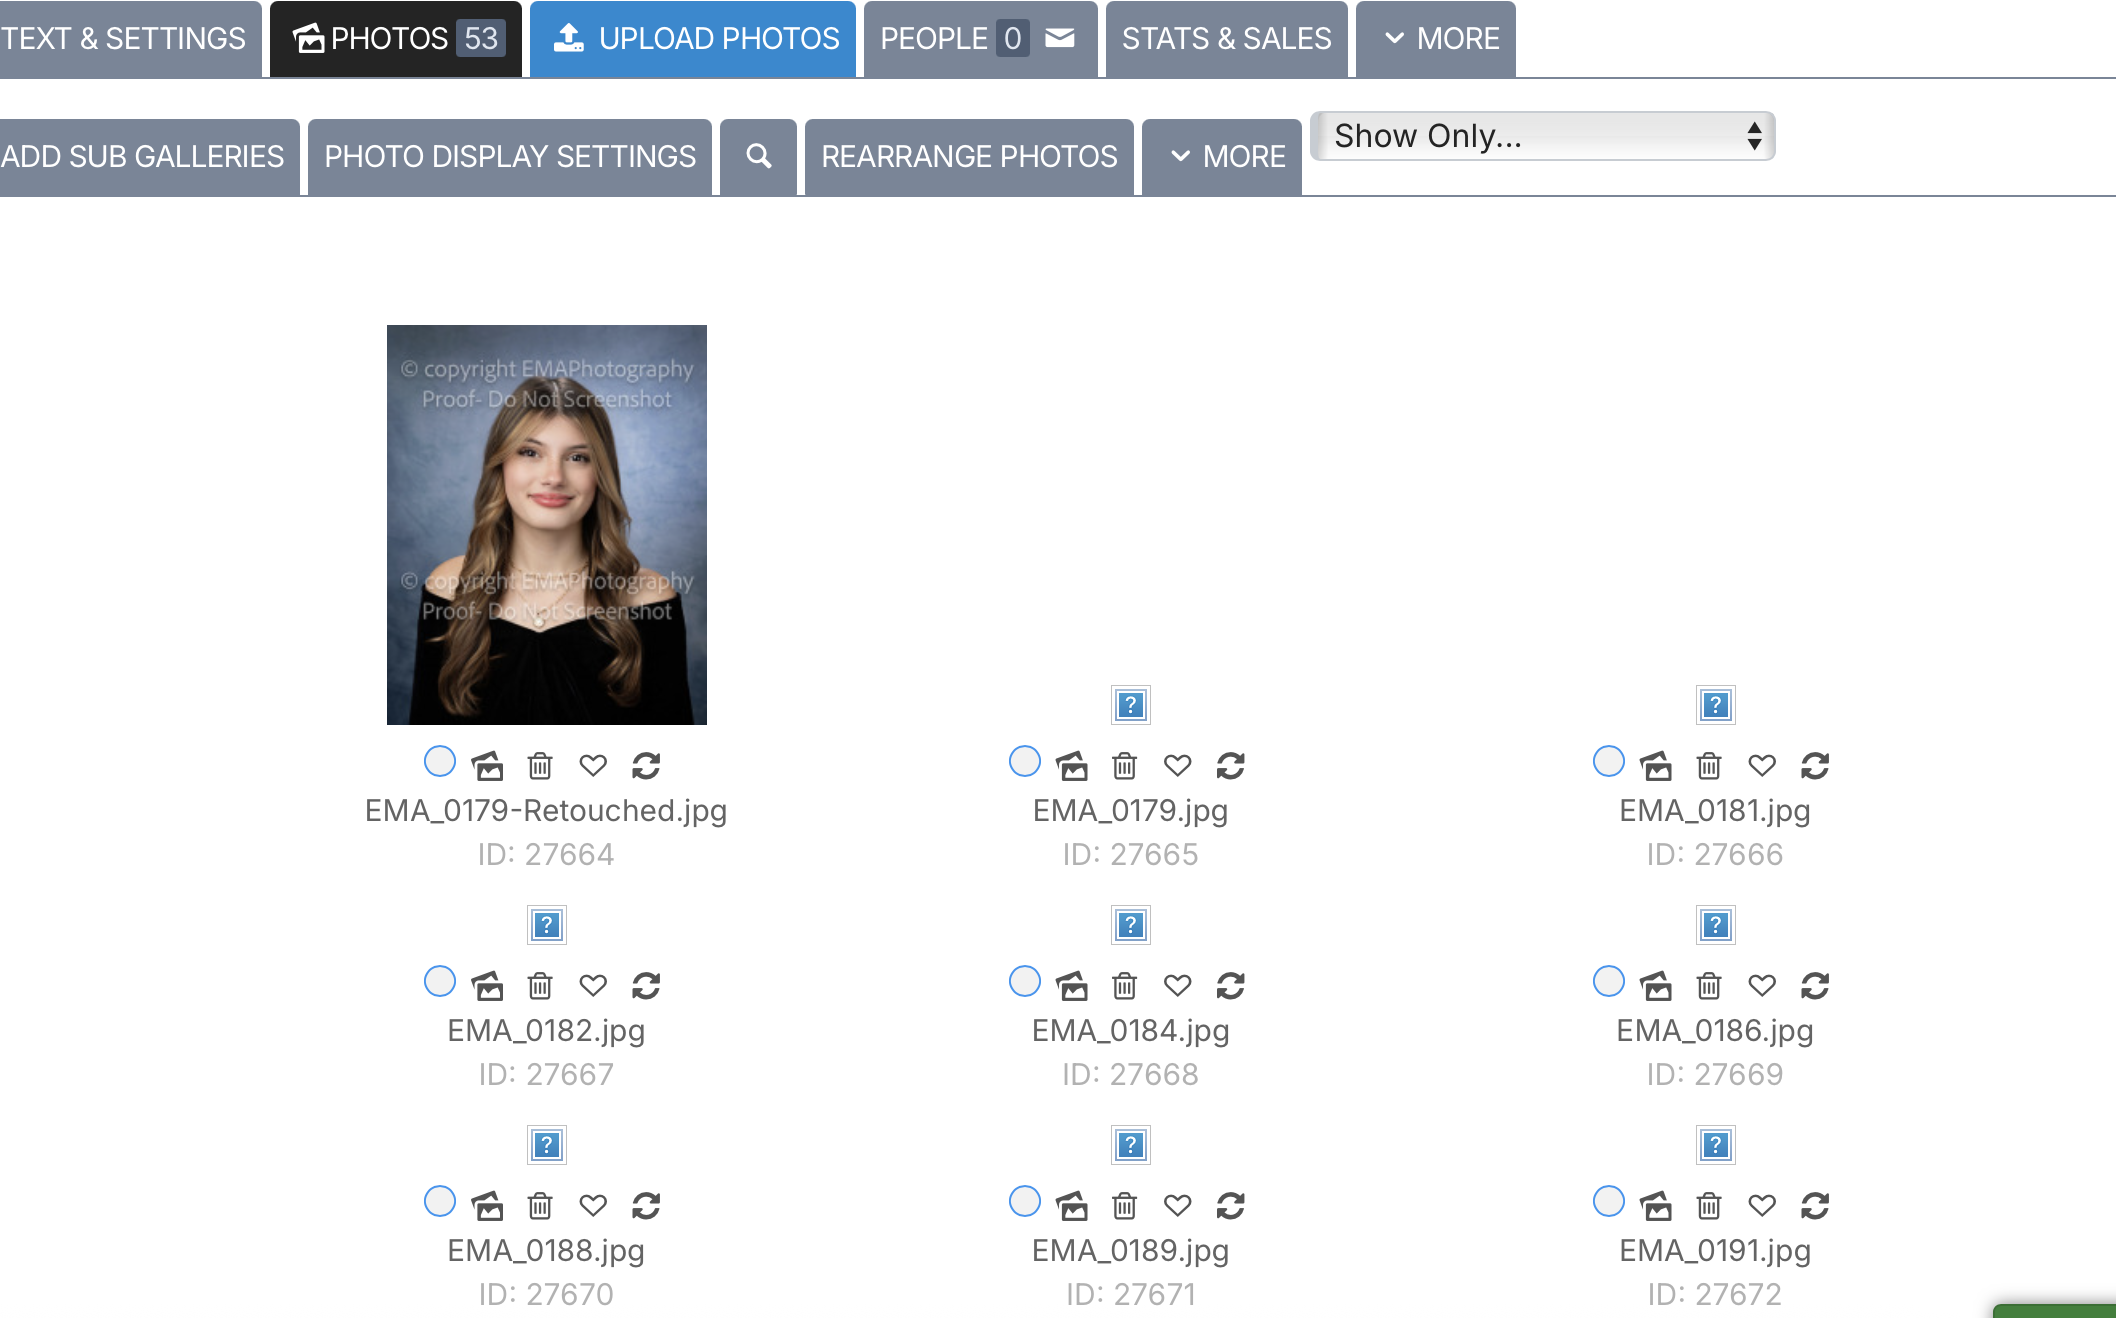Open the EMA_0179-Retouched portrait thumbnail
Image resolution: width=2116 pixels, height=1318 pixels.
click(x=546, y=524)
